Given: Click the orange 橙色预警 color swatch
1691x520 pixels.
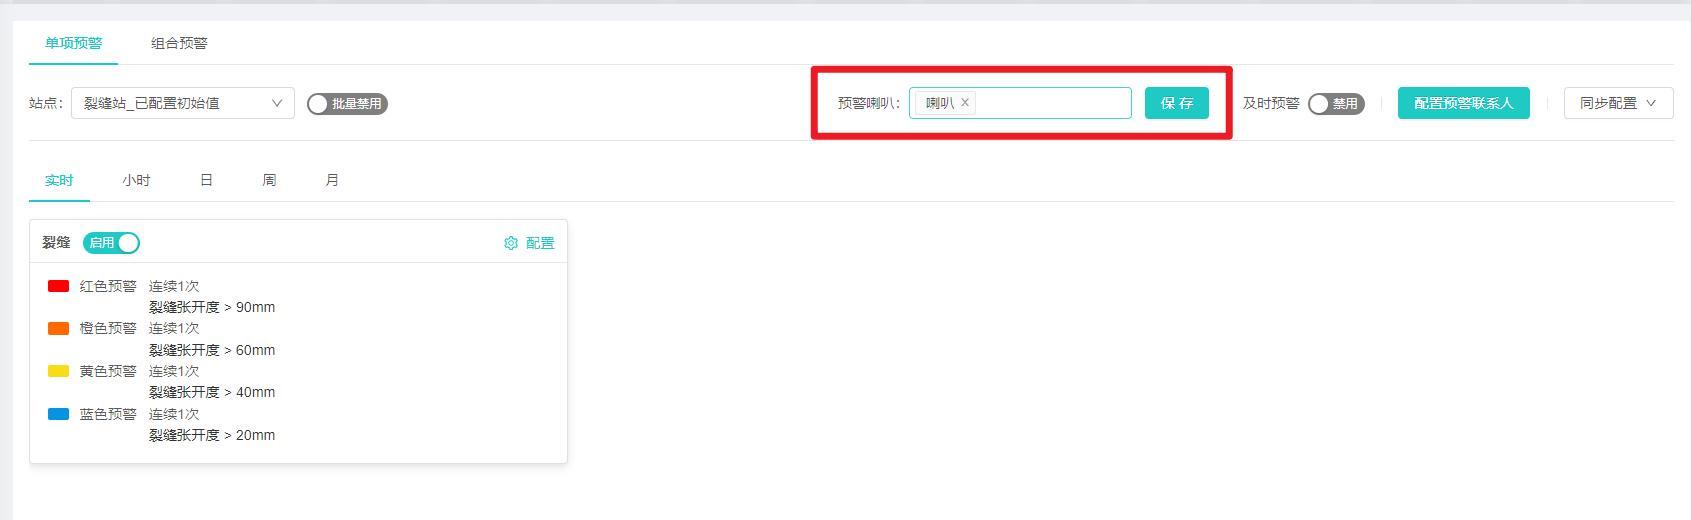Looking at the screenshot, I should pyautogui.click(x=58, y=328).
